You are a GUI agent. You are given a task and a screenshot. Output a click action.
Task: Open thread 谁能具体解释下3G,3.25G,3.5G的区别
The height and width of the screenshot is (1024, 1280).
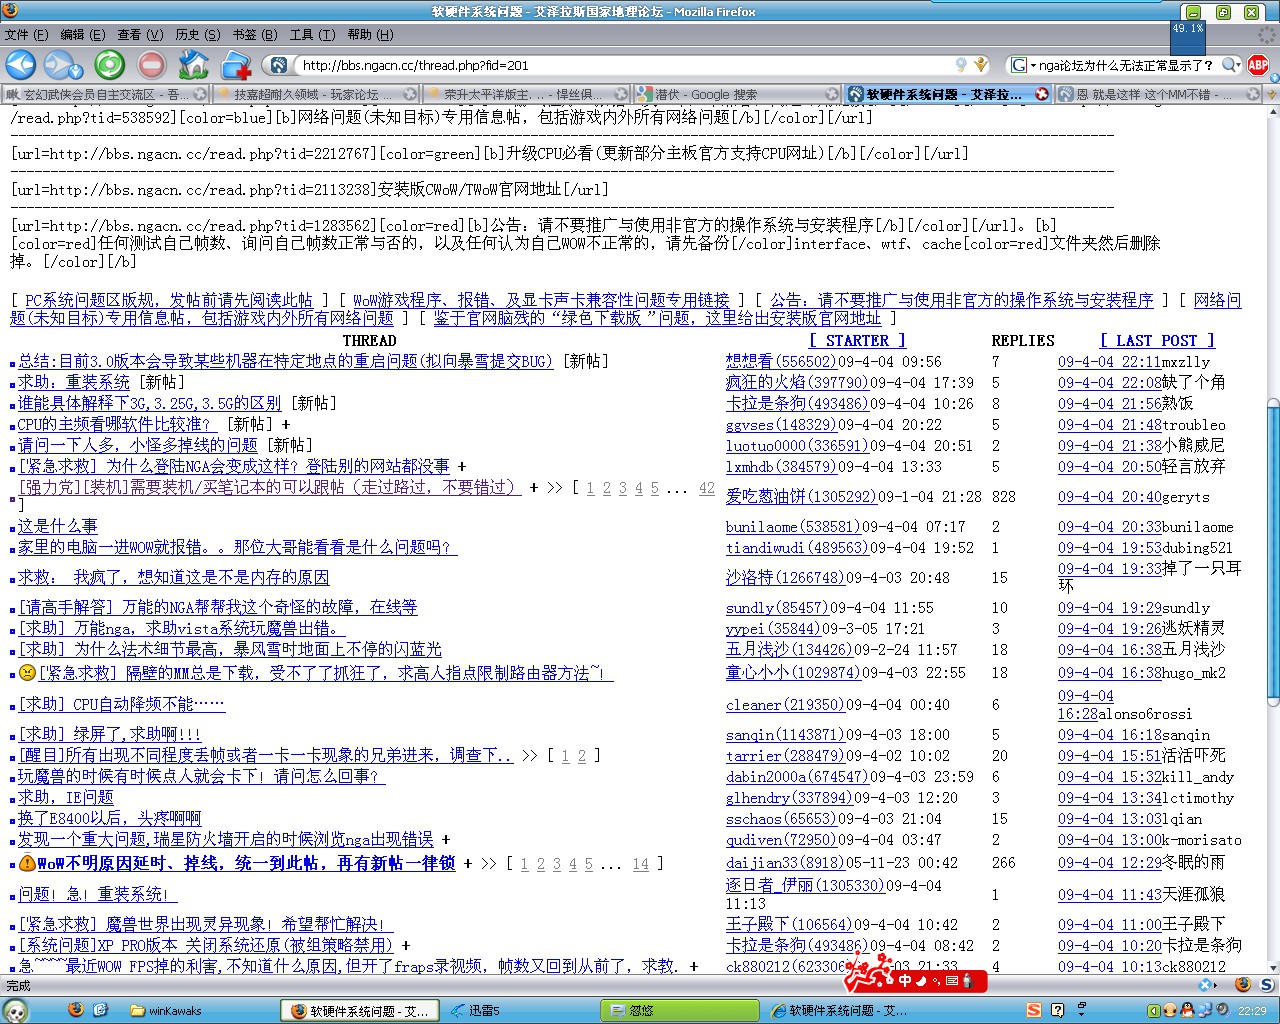tap(150, 403)
